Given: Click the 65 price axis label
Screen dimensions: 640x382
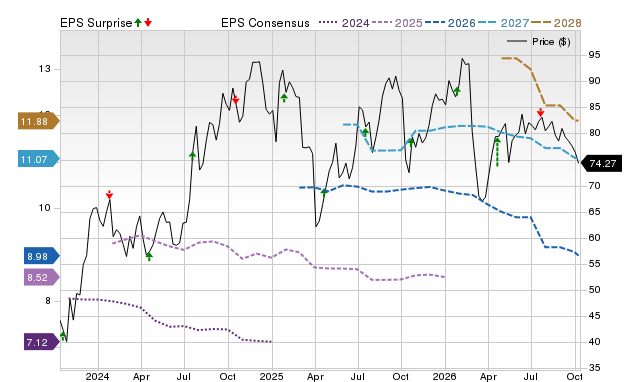Looking at the screenshot, I should 594,211.
